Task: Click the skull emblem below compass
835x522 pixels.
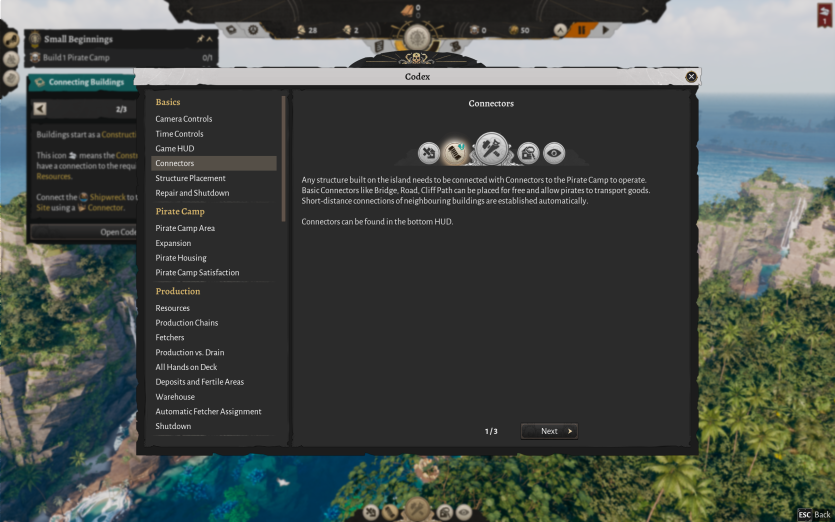Action: click(417, 58)
